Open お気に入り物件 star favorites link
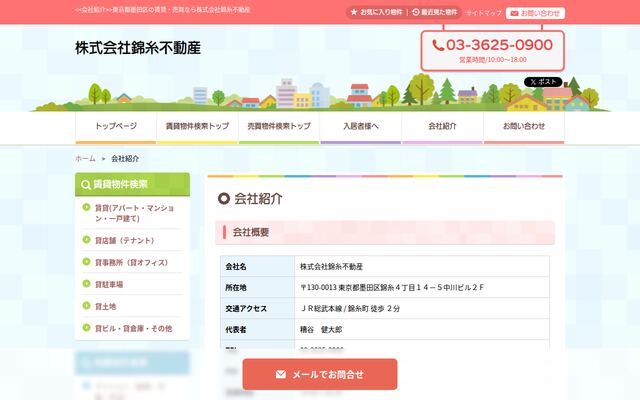This screenshot has width=640, height=400. point(376,13)
